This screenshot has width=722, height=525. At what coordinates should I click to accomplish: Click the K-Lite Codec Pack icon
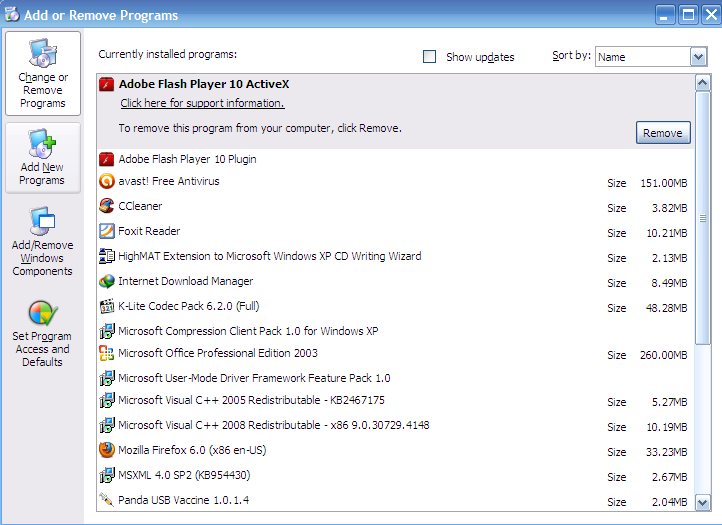106,306
